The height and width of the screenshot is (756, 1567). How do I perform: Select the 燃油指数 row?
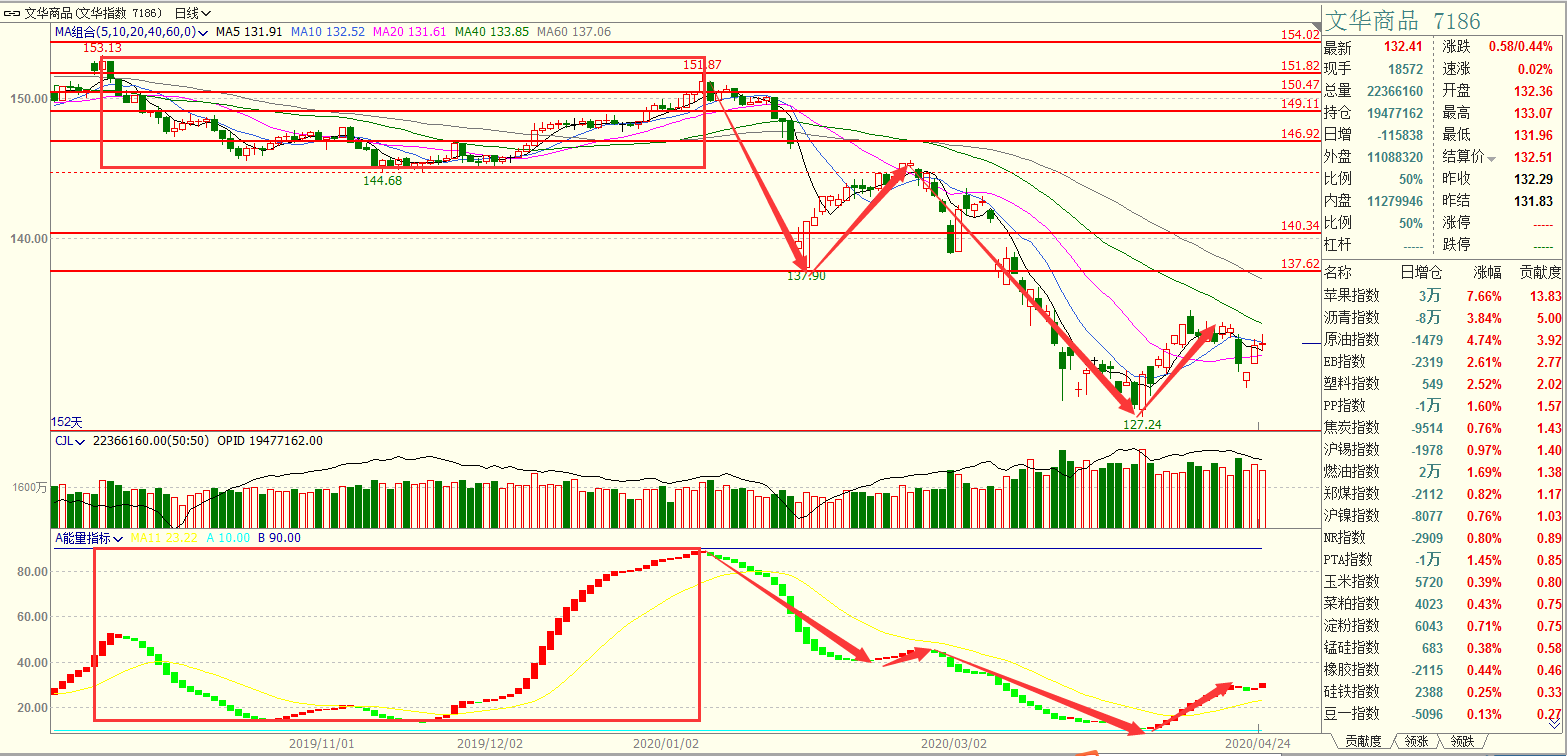click(x=1443, y=472)
